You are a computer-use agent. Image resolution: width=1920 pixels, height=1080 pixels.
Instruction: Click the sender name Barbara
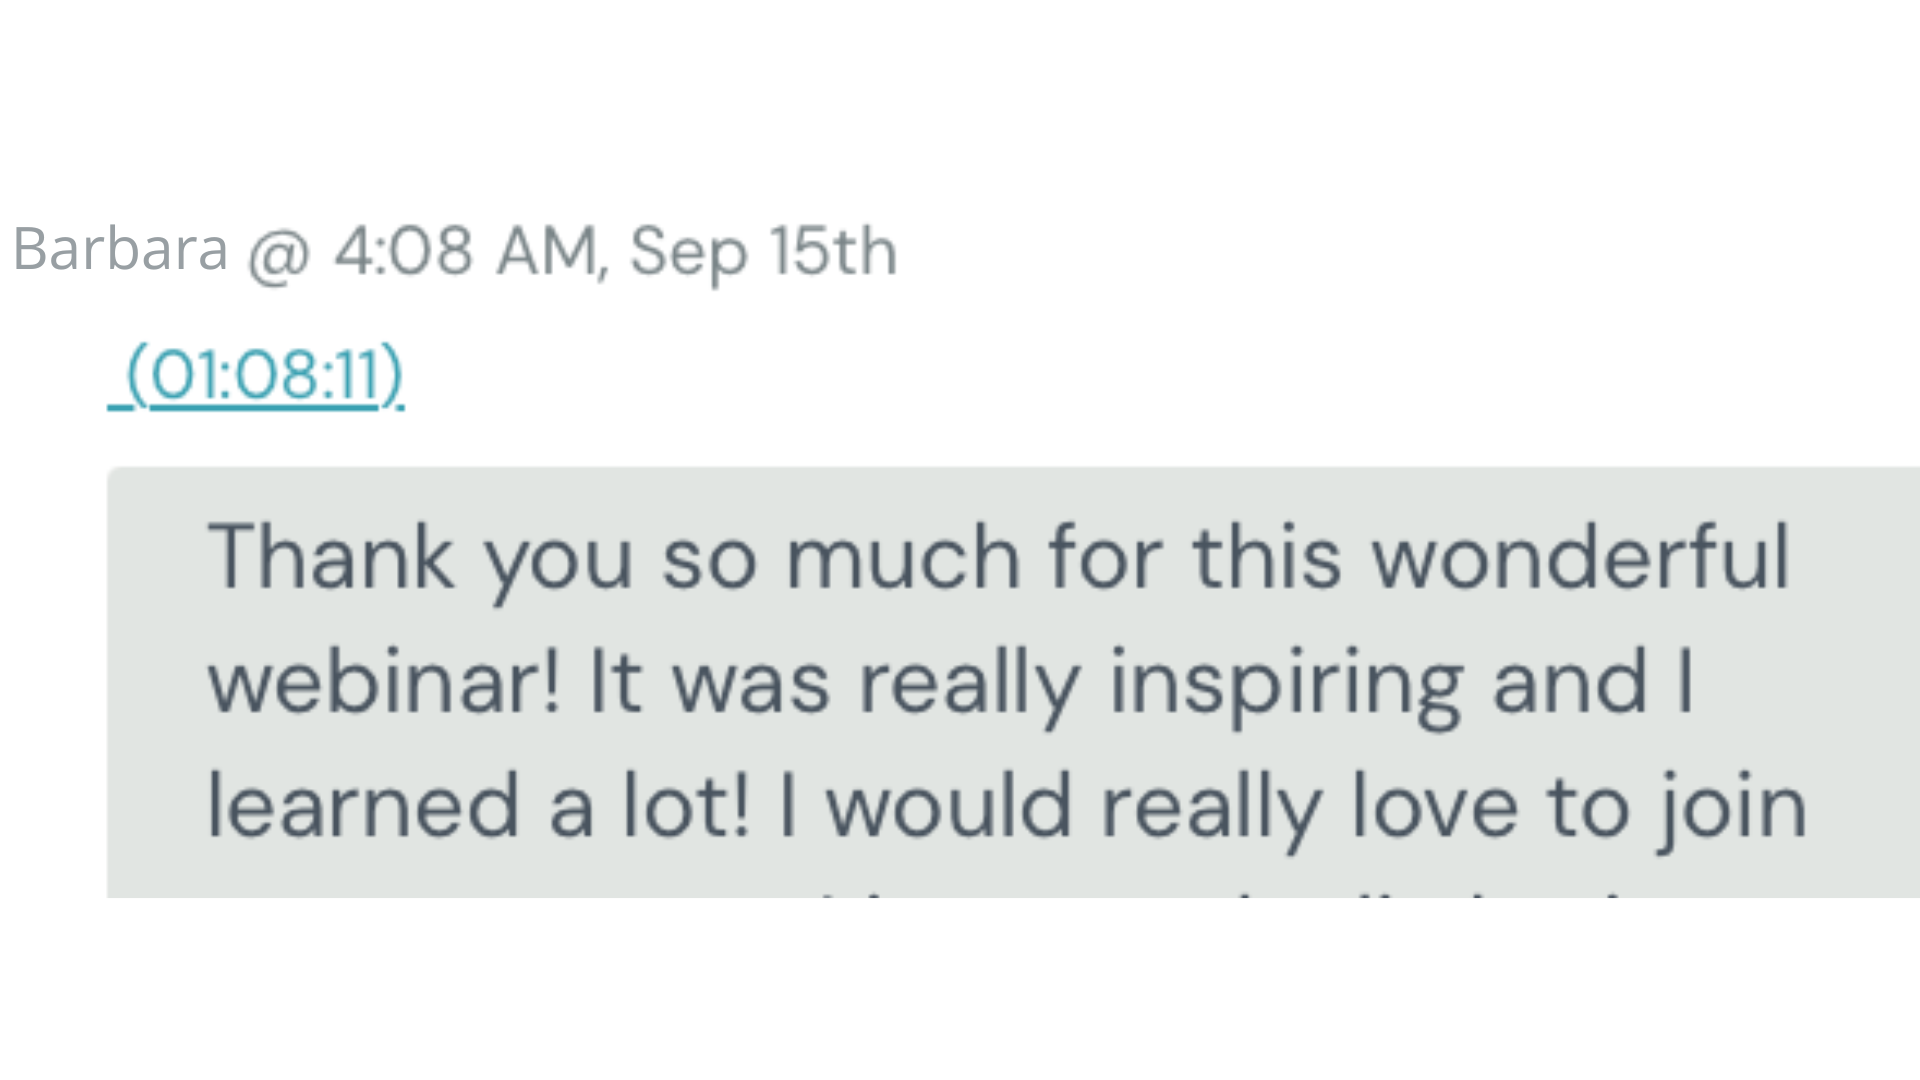[120, 249]
